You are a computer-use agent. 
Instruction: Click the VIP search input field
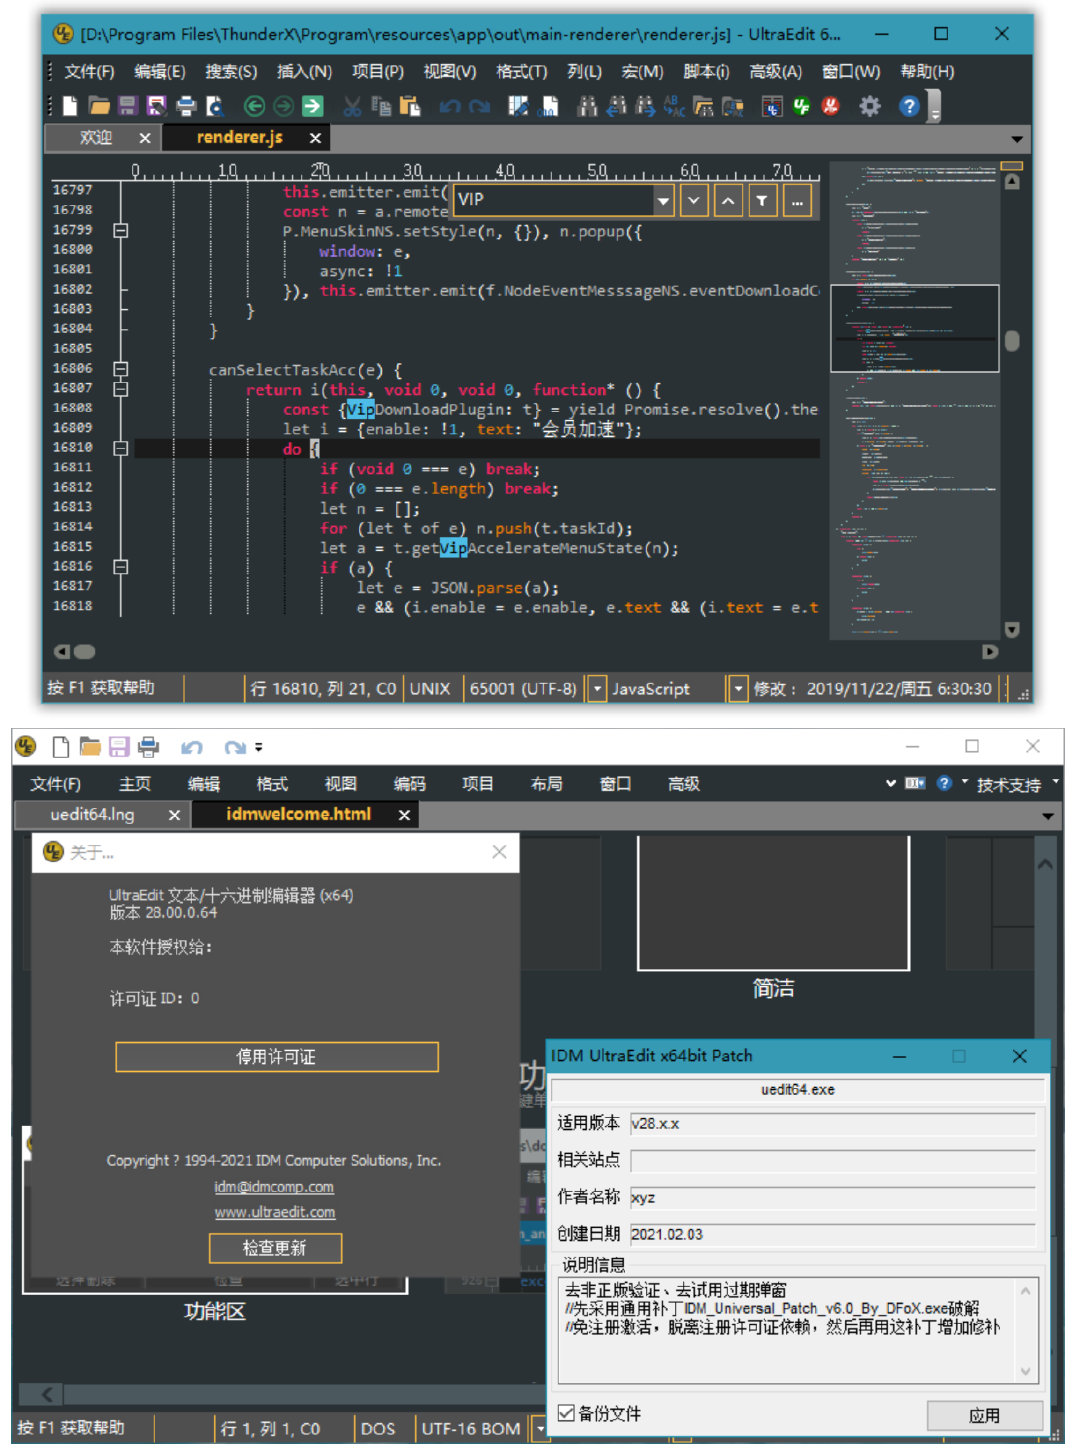coord(555,201)
